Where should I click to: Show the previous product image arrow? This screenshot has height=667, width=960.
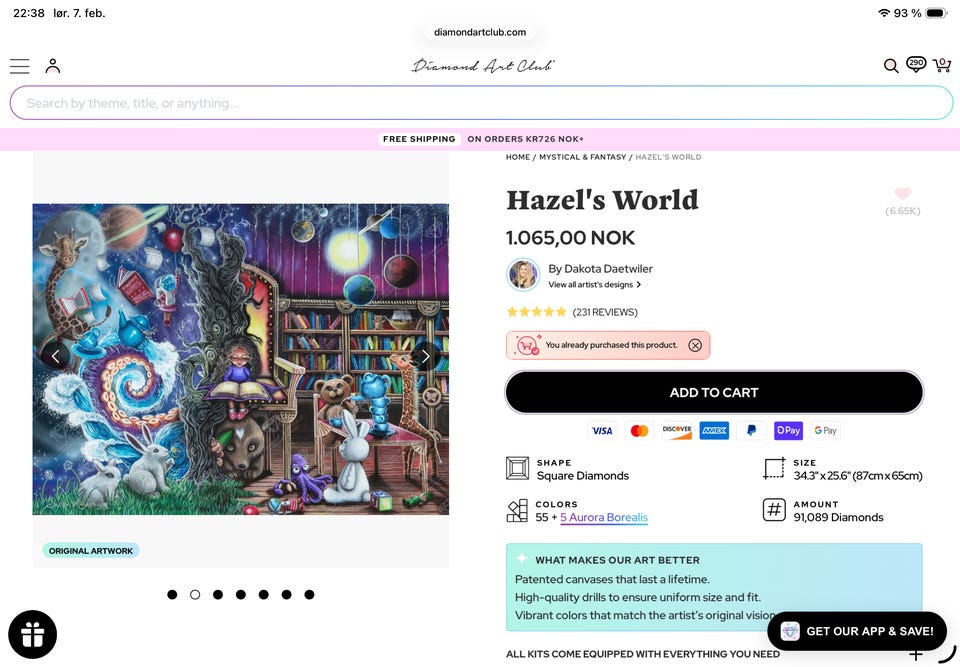[56, 356]
